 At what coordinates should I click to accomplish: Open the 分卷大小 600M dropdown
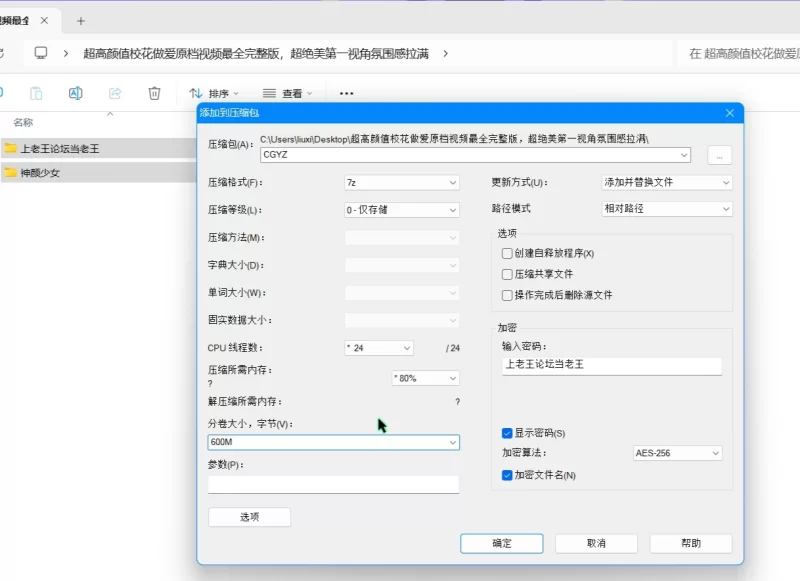point(334,442)
